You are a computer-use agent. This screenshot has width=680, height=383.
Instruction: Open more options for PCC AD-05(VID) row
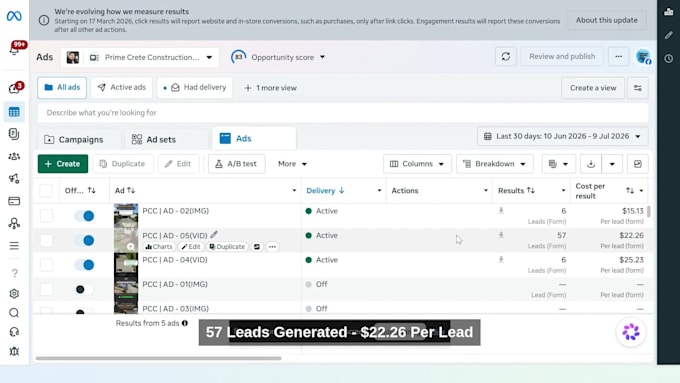coord(272,246)
